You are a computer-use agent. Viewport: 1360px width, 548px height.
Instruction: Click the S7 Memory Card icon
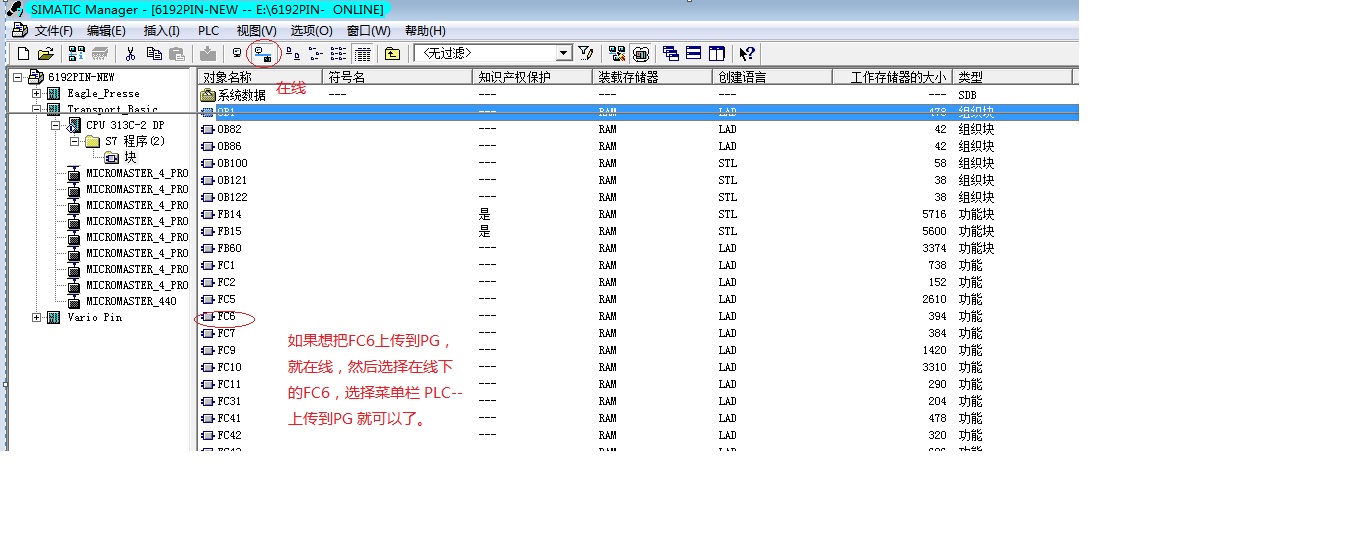100,53
